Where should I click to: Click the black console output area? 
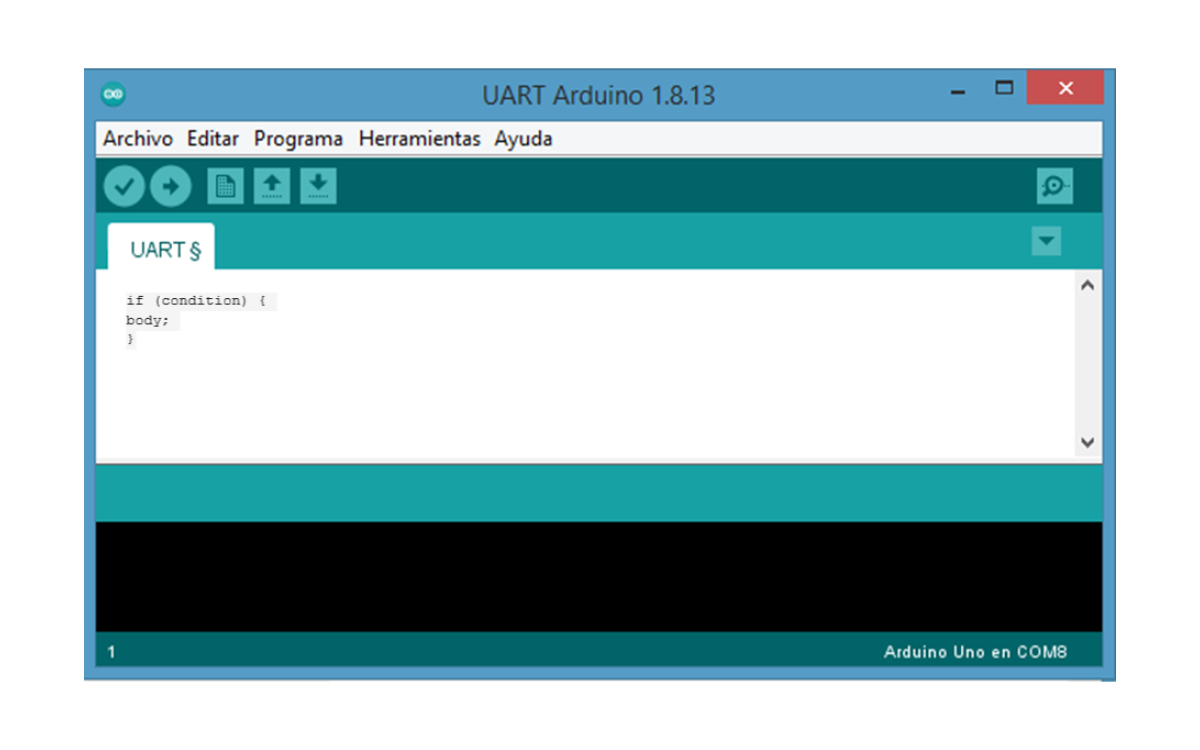[x=599, y=576]
